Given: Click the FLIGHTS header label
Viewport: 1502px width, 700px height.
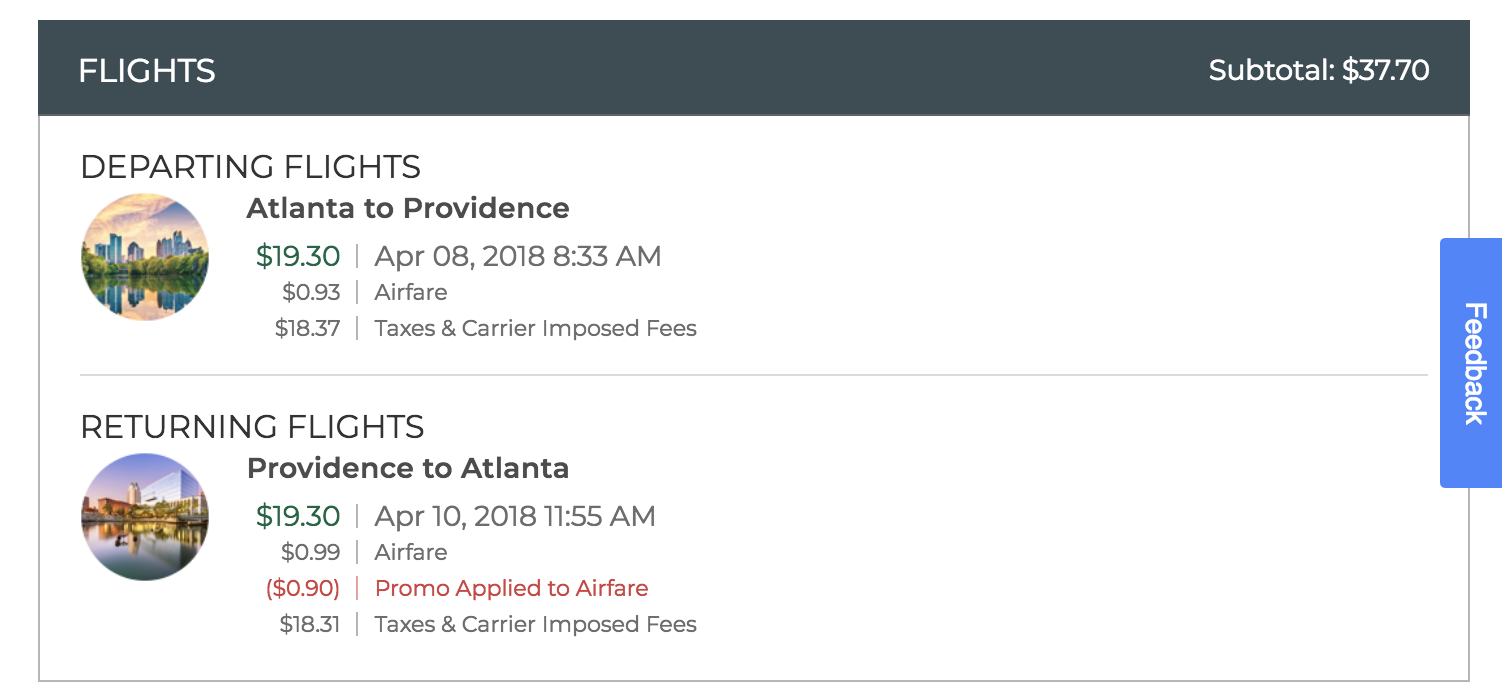Looking at the screenshot, I should (x=146, y=70).
